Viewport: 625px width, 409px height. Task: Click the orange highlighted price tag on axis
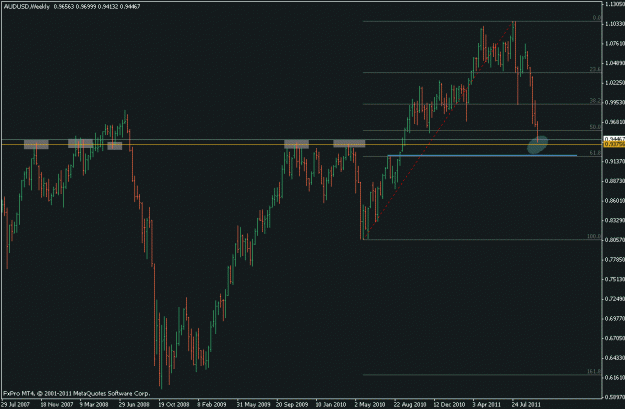point(614,144)
